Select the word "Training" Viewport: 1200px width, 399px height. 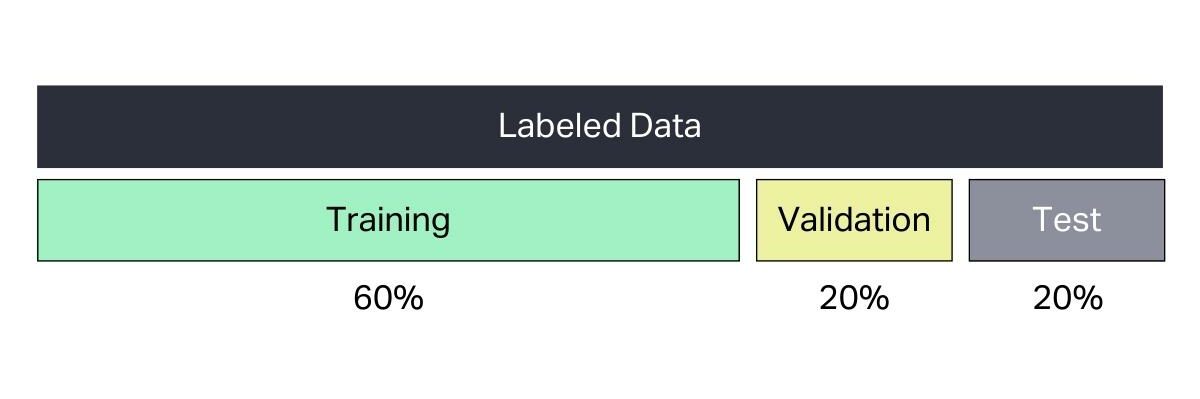click(388, 221)
